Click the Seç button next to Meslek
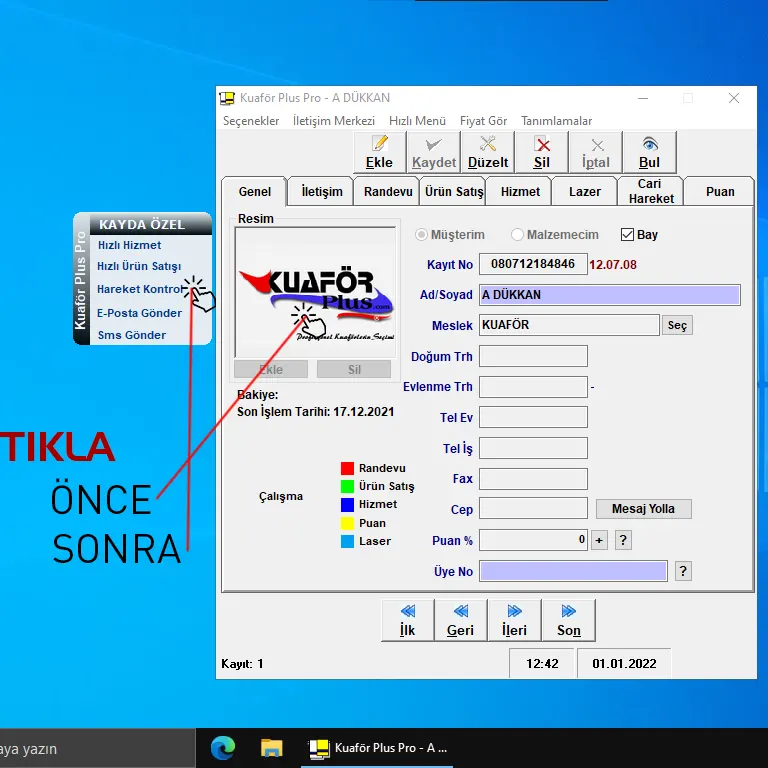Image resolution: width=768 pixels, height=768 pixels. click(x=677, y=326)
